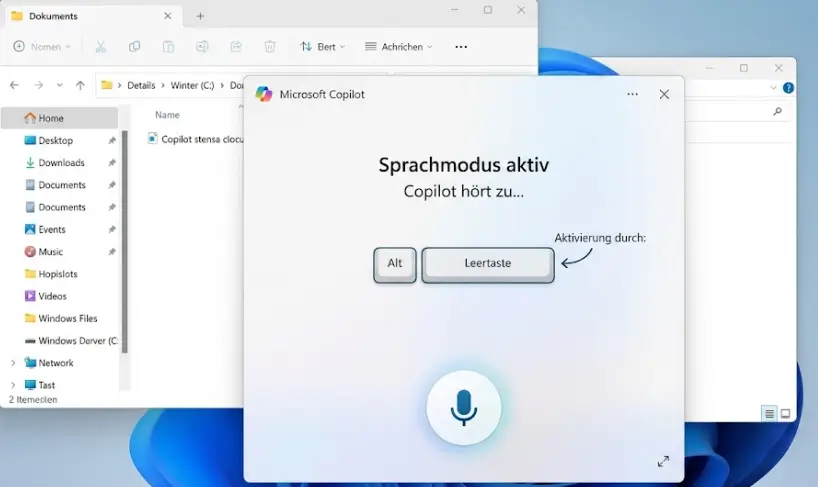The height and width of the screenshot is (487, 818).
Task: Click the folder icon in address bar
Action: point(107,85)
